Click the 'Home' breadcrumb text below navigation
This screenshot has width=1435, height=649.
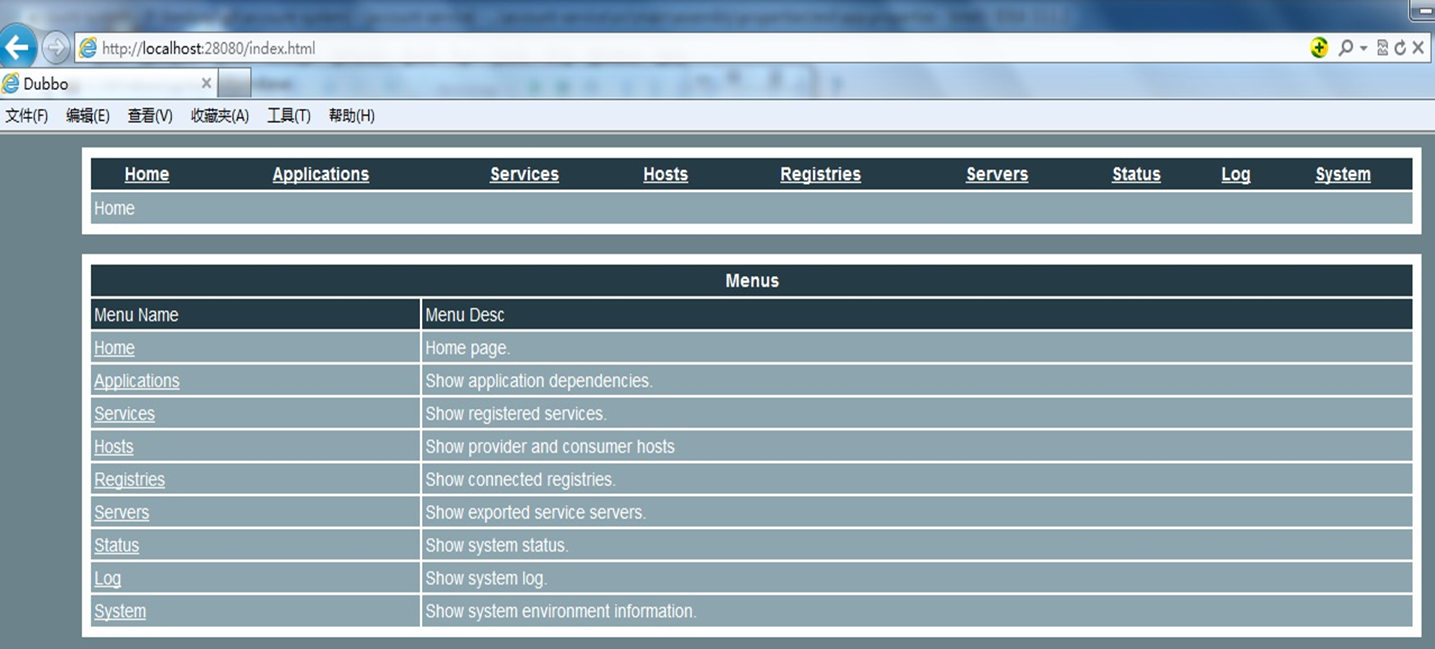tap(114, 208)
